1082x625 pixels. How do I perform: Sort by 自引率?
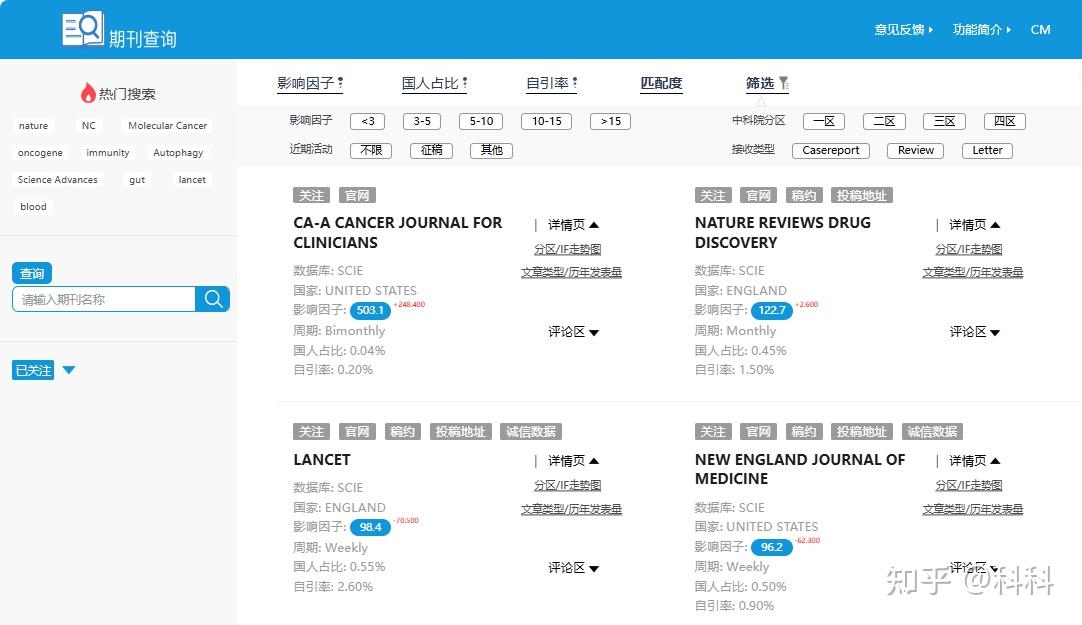point(551,83)
